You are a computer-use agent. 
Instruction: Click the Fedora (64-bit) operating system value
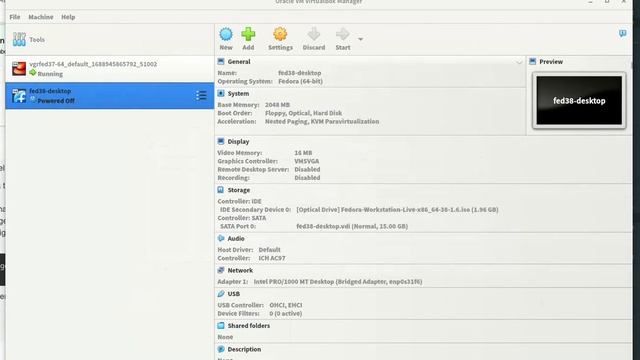(300, 81)
